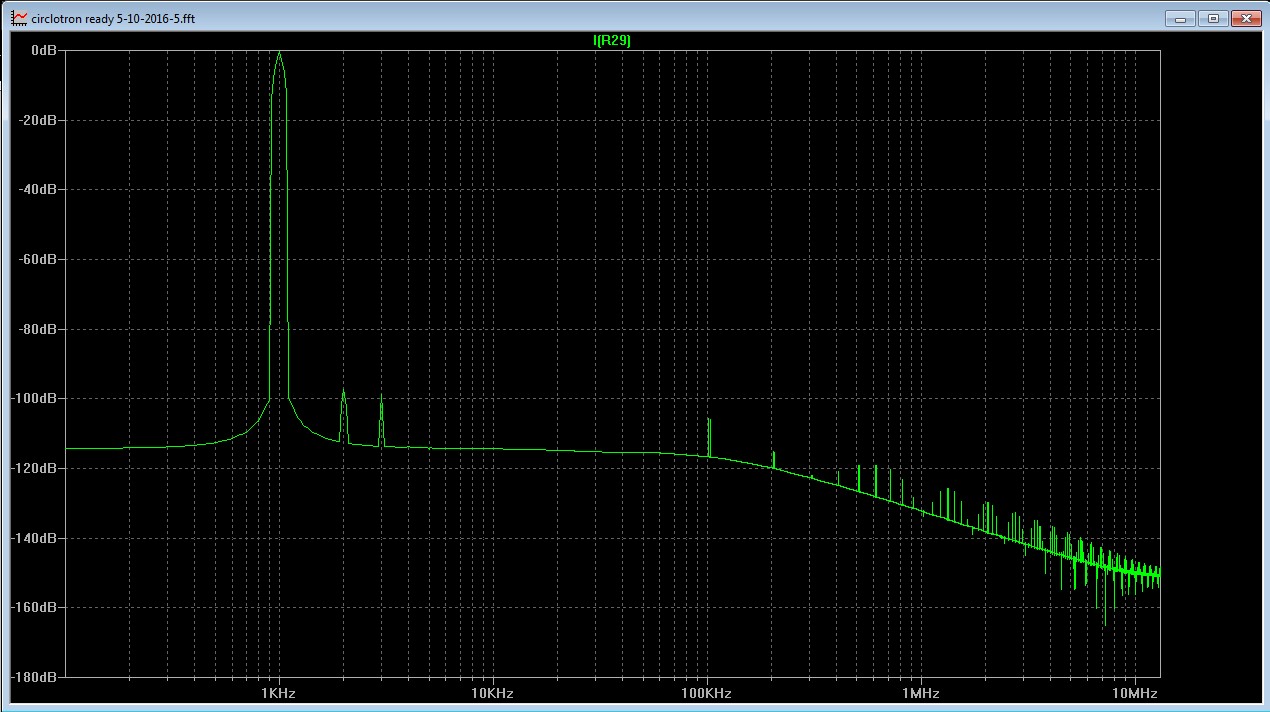Click the 100KHz horizontal axis label
Screen dimensions: 1270x712
click(707, 693)
